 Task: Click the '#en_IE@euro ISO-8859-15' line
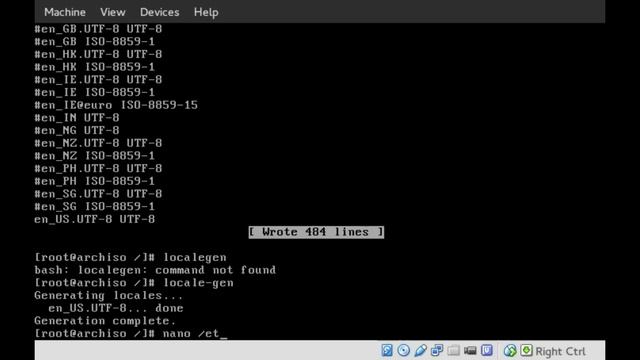(116, 105)
